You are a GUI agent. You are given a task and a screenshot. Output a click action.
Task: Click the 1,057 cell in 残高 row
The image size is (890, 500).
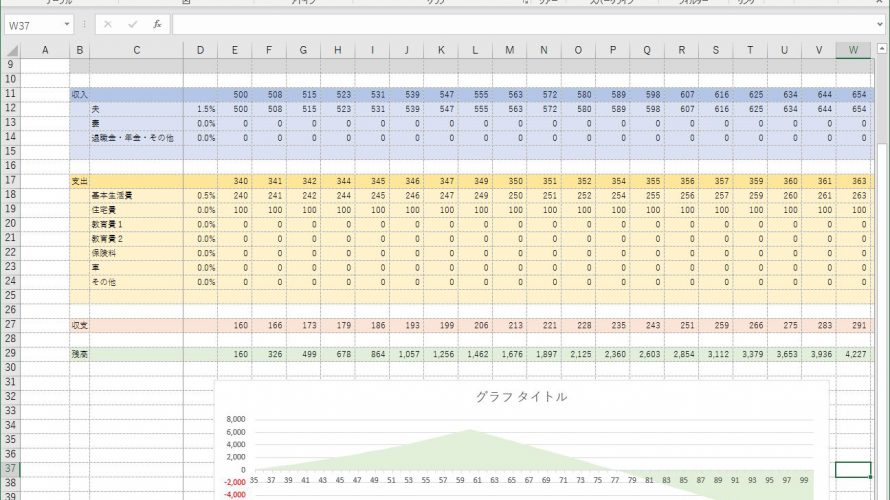406,354
